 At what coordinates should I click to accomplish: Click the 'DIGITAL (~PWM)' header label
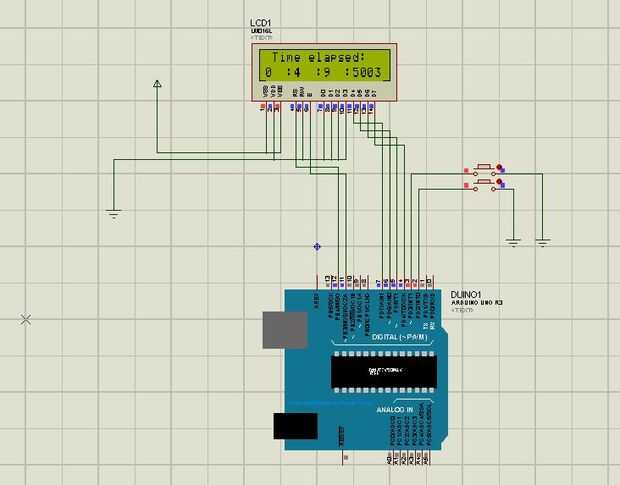[x=399, y=337]
